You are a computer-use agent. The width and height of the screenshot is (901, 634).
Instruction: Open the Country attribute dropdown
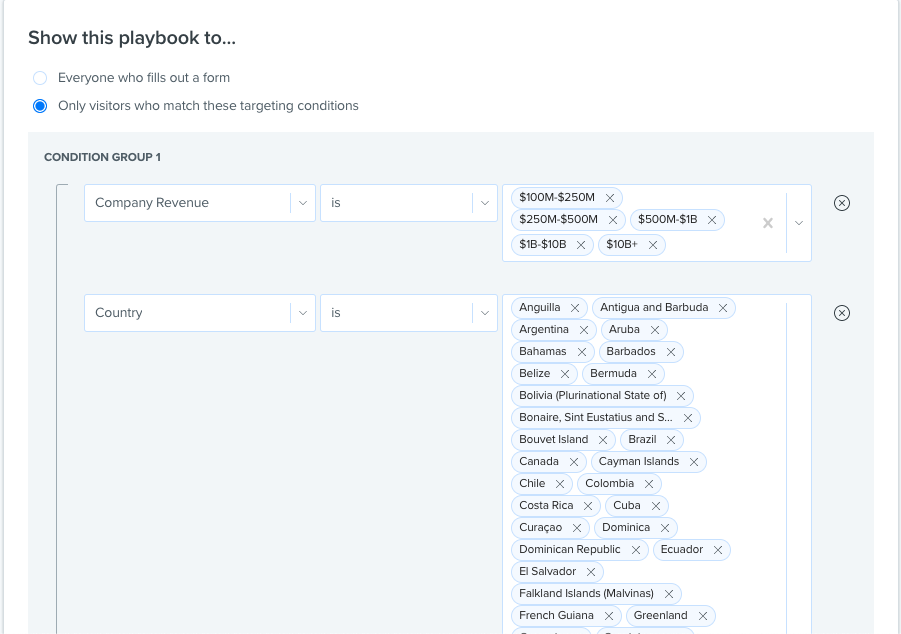point(200,313)
